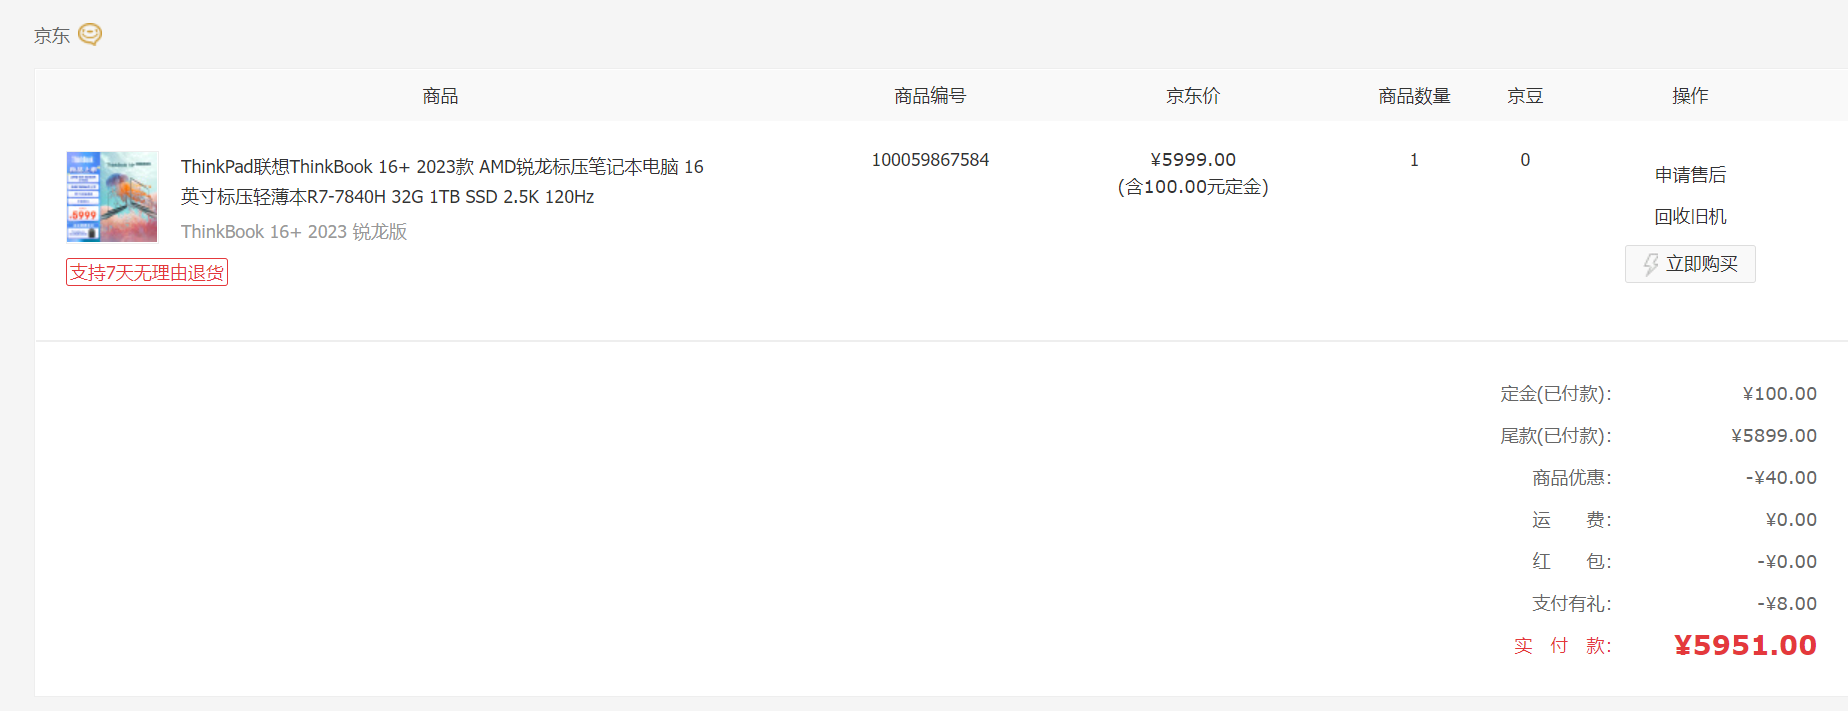Click the 京豆 column header
Viewport: 1848px width, 711px height.
1525,96
